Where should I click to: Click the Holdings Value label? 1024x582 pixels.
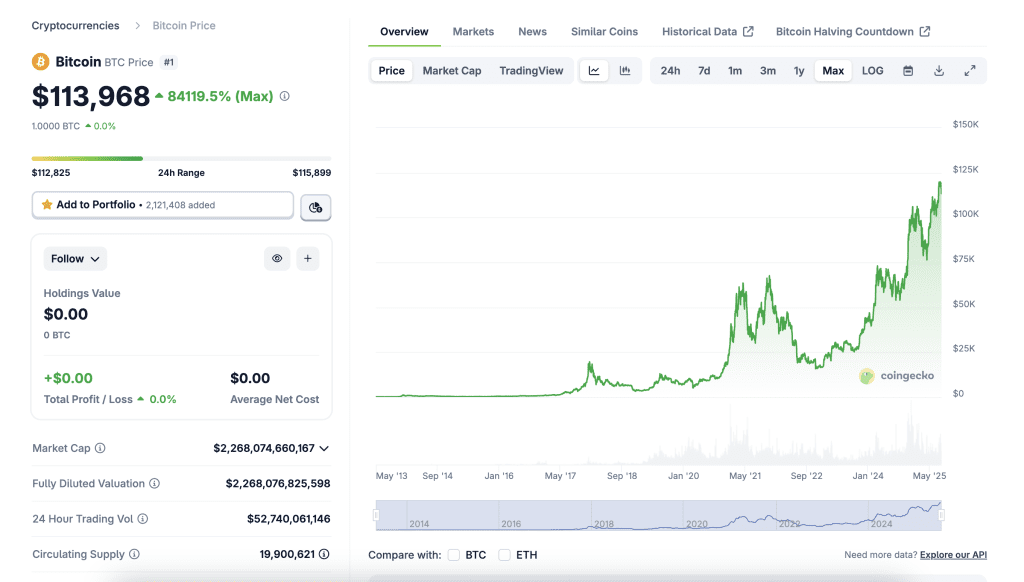point(82,293)
